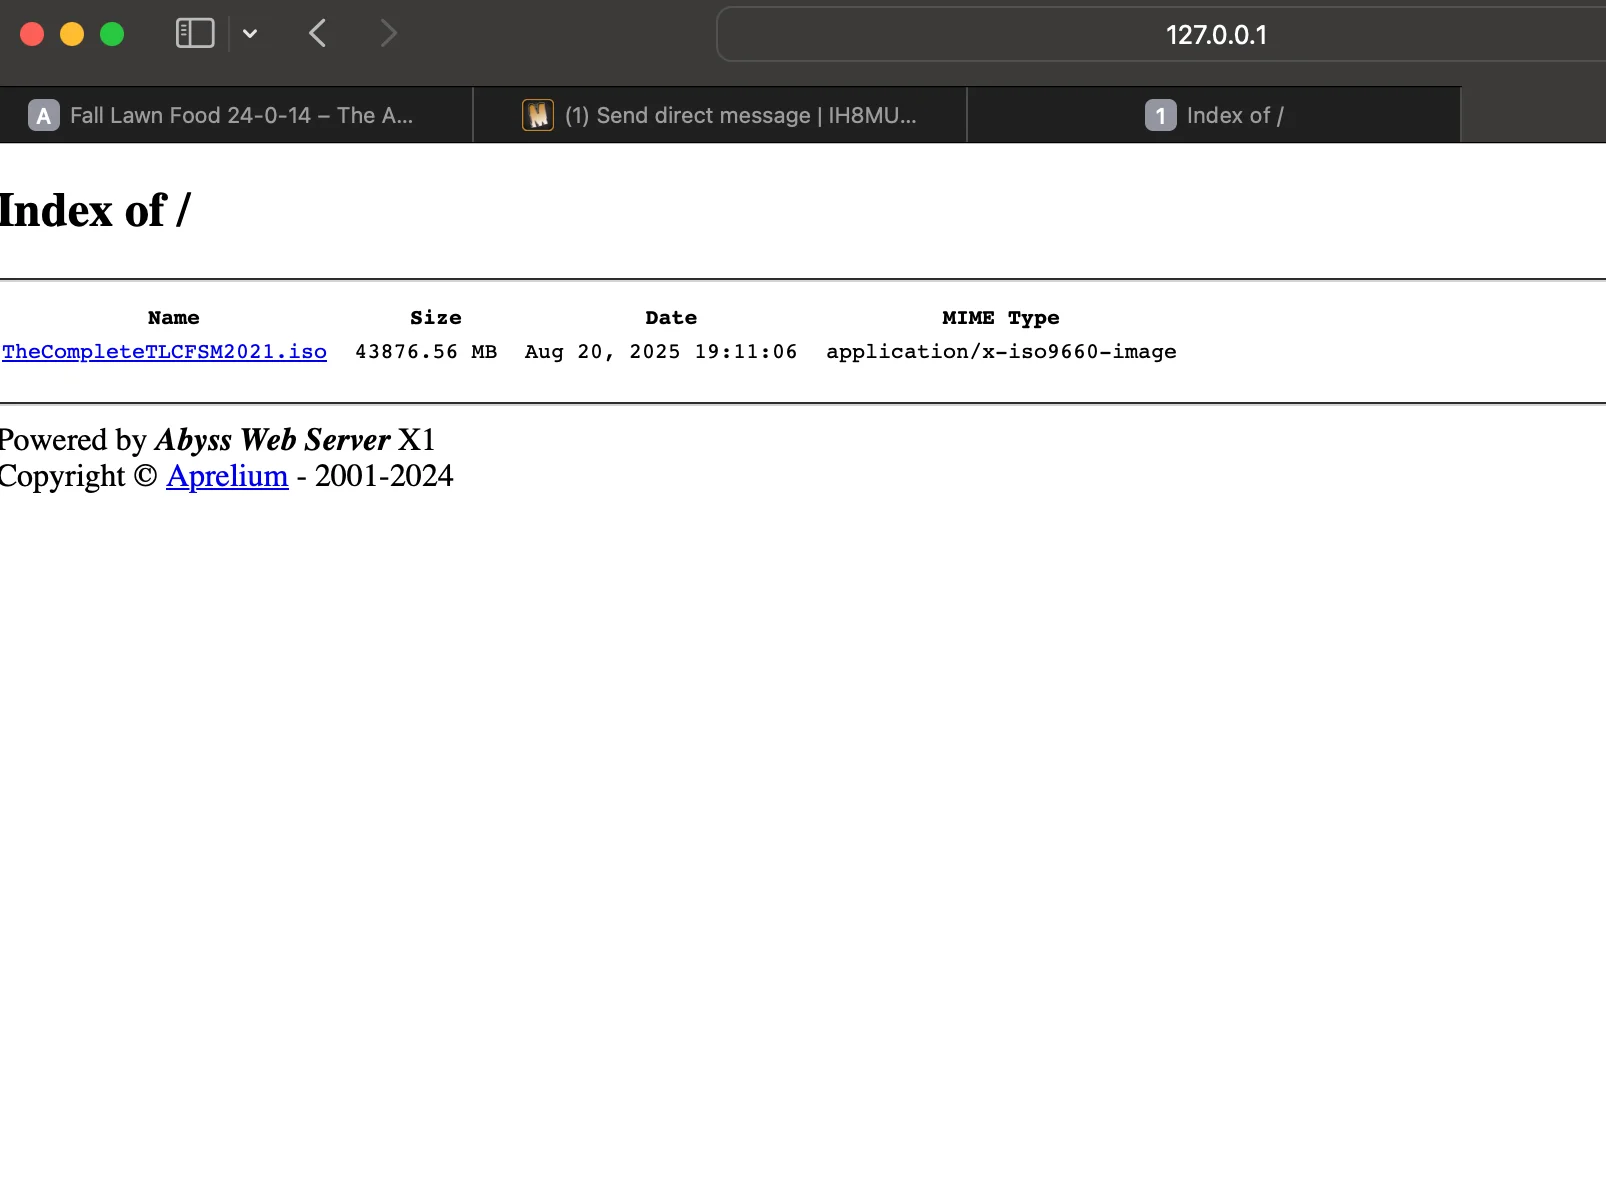The width and height of the screenshot is (1606, 1180).
Task: Click the '1' favicon on Index of tab
Action: click(x=1160, y=116)
